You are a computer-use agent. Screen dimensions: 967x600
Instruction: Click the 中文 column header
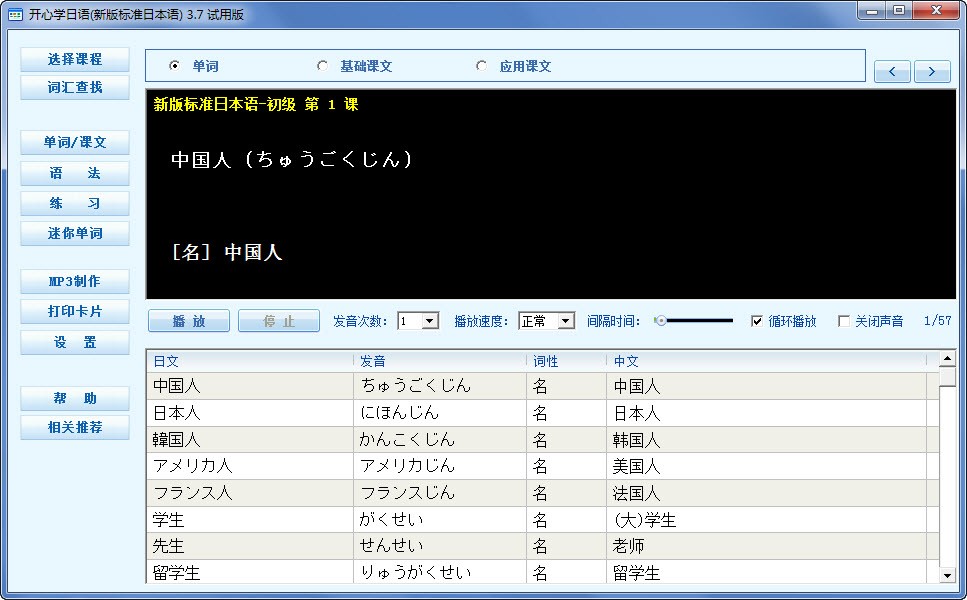point(767,361)
